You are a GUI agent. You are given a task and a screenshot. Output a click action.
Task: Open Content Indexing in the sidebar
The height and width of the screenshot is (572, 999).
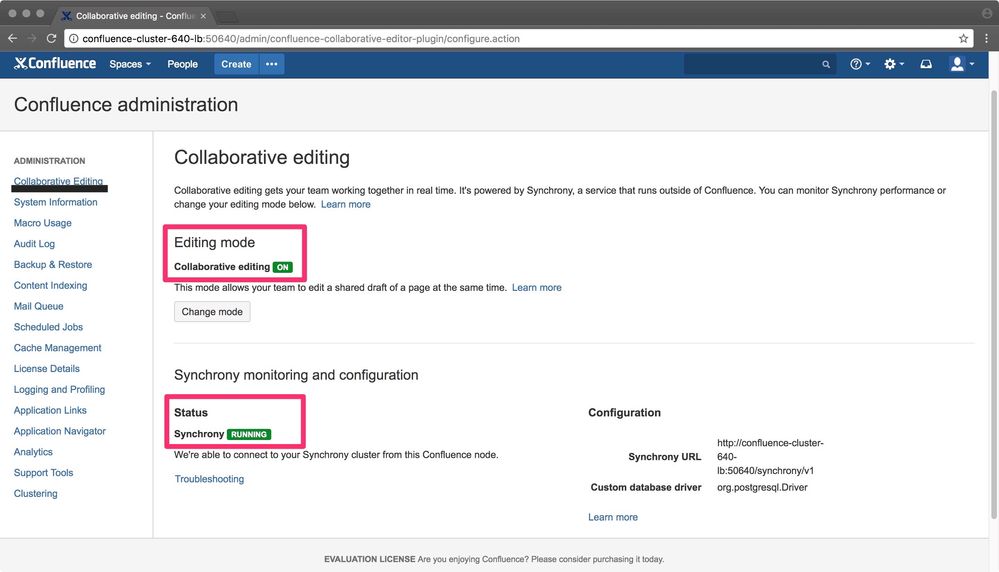coord(50,285)
